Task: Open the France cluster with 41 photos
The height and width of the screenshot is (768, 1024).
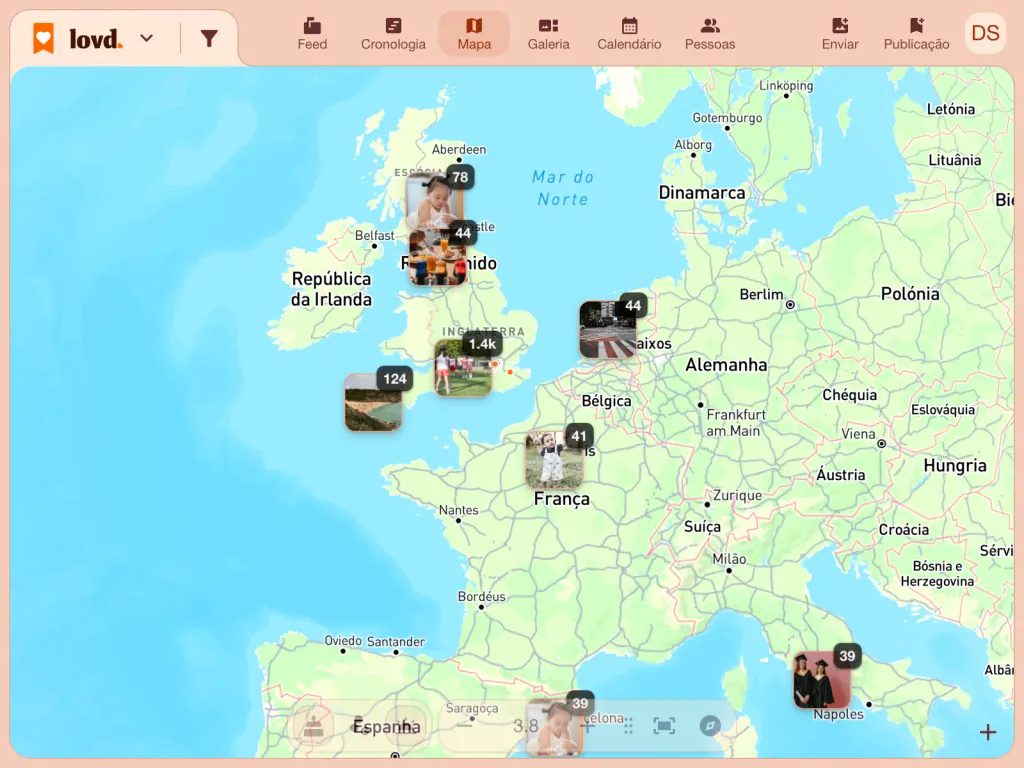Action: (554, 460)
